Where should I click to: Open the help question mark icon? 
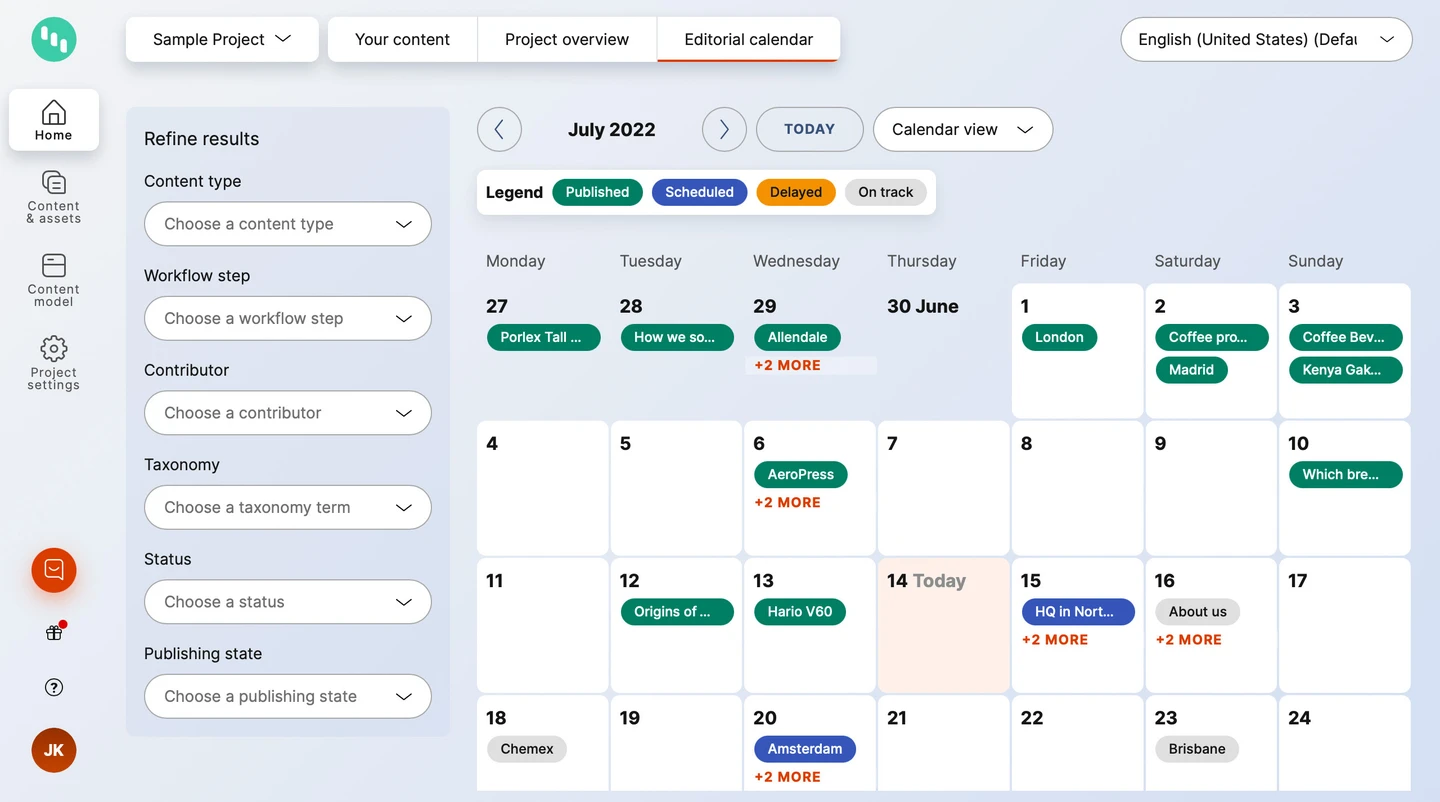point(54,687)
